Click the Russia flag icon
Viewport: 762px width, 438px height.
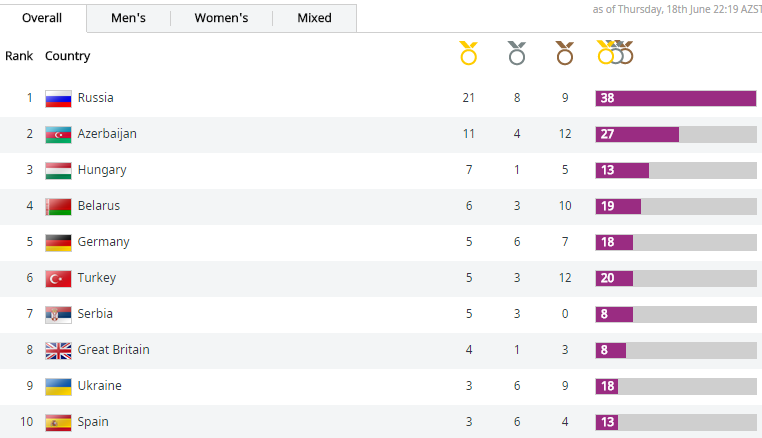click(58, 98)
